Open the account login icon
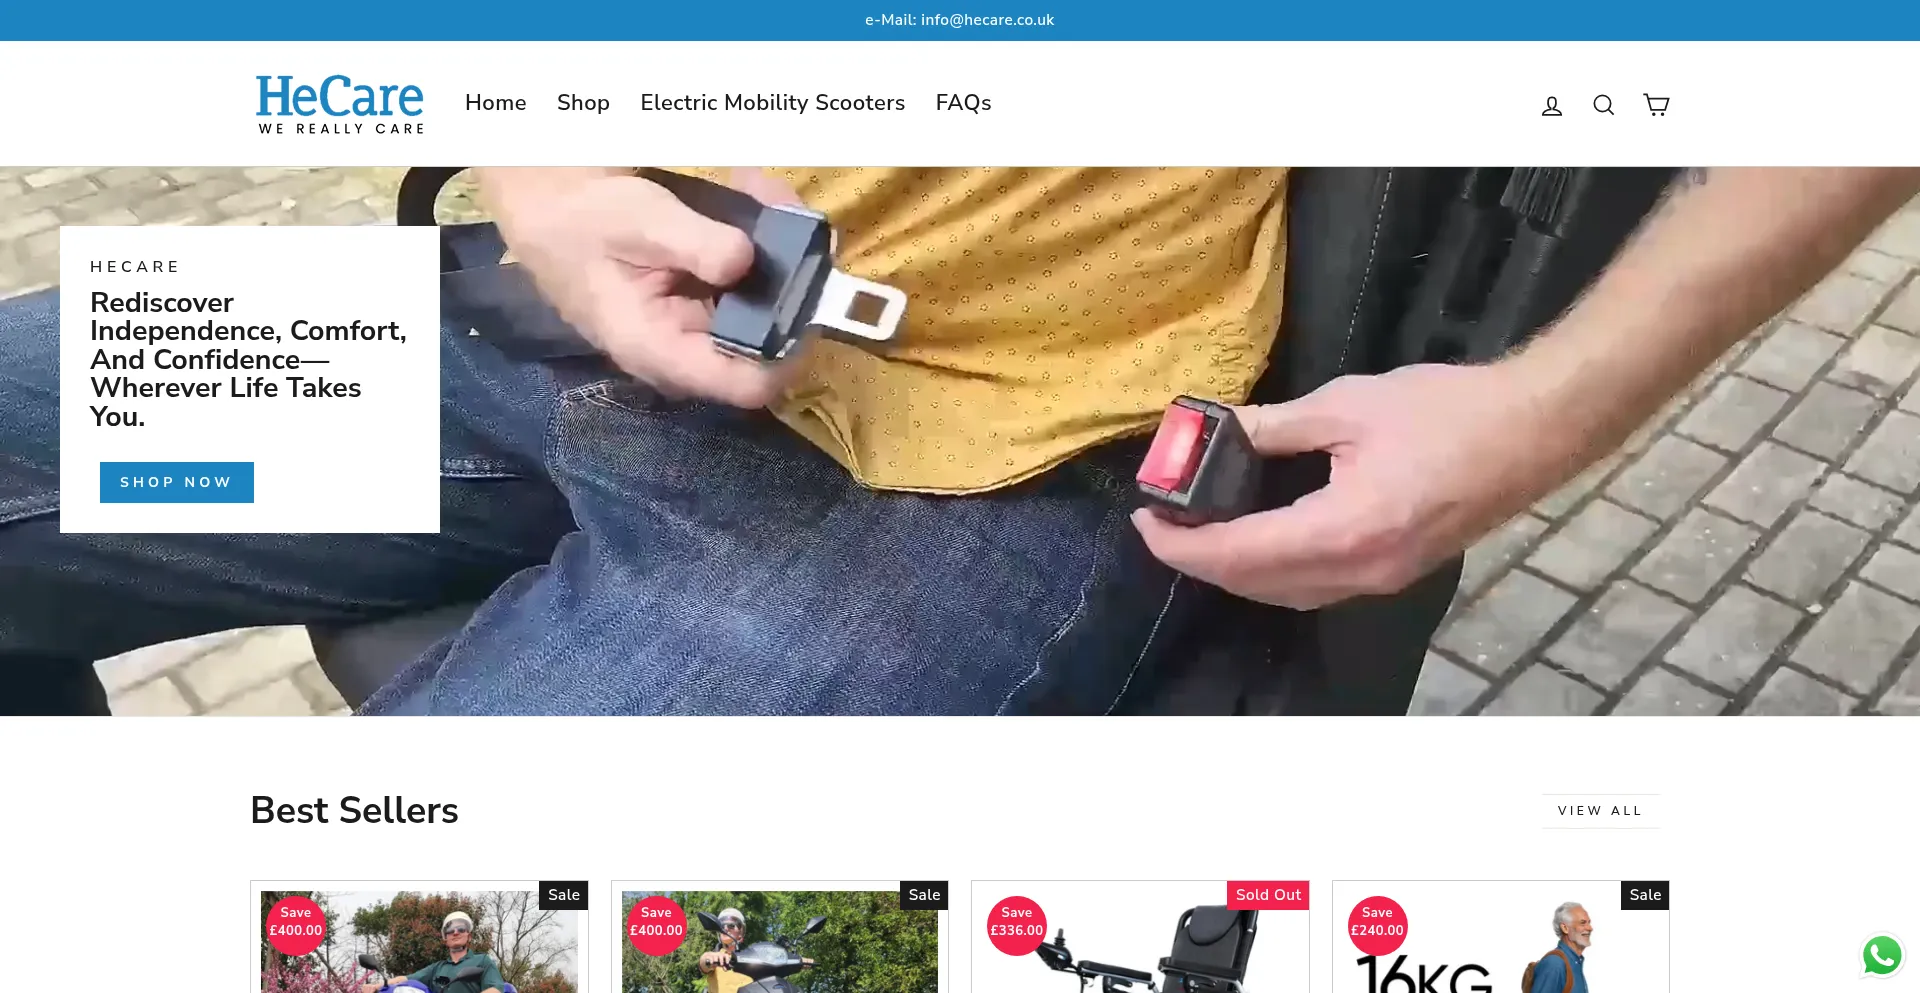The height and width of the screenshot is (993, 1920). click(1551, 105)
